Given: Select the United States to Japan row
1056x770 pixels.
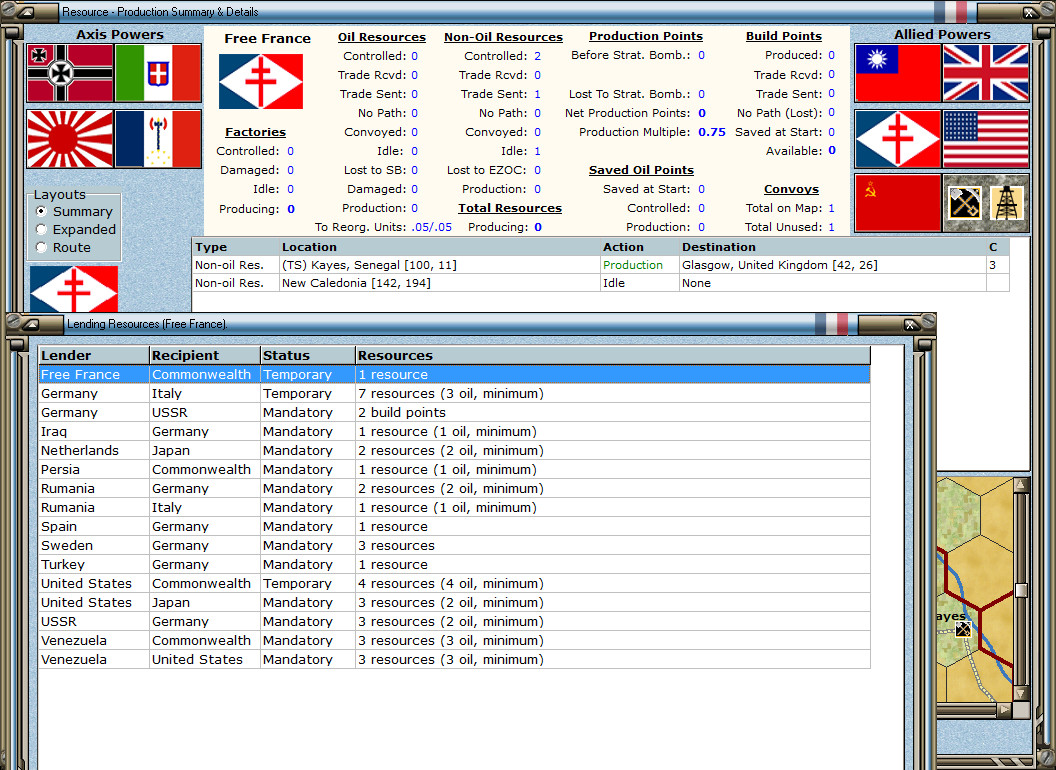Looking at the screenshot, I should click(455, 602).
